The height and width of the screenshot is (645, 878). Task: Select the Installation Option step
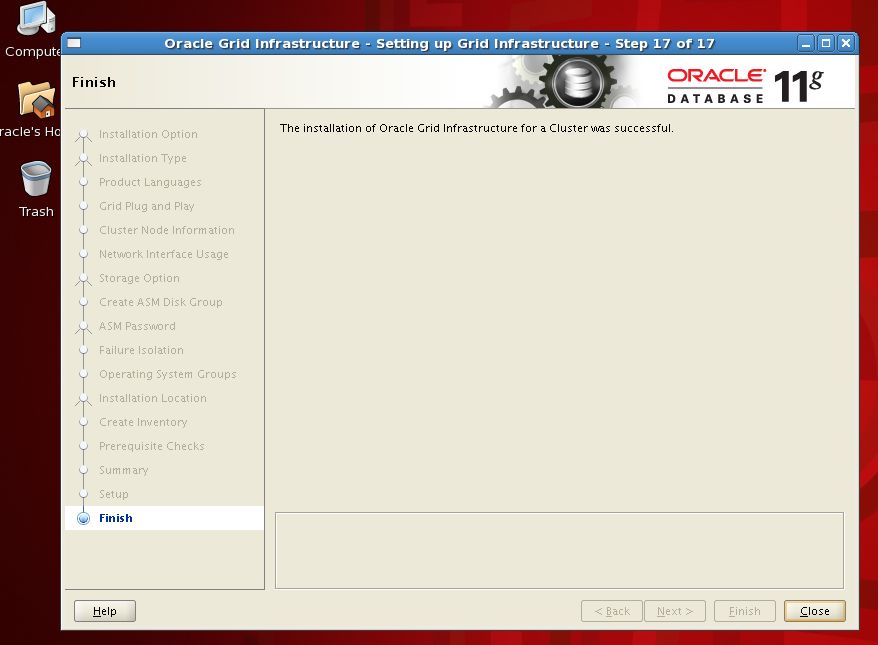pyautogui.click(x=148, y=134)
